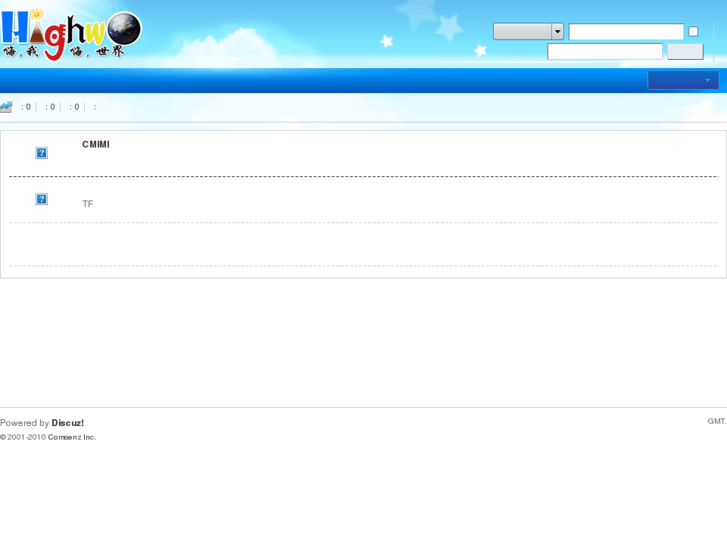The width and height of the screenshot is (727, 545).
Task: Expand the blue dropdown in the navigation bar
Action: pyautogui.click(x=683, y=80)
